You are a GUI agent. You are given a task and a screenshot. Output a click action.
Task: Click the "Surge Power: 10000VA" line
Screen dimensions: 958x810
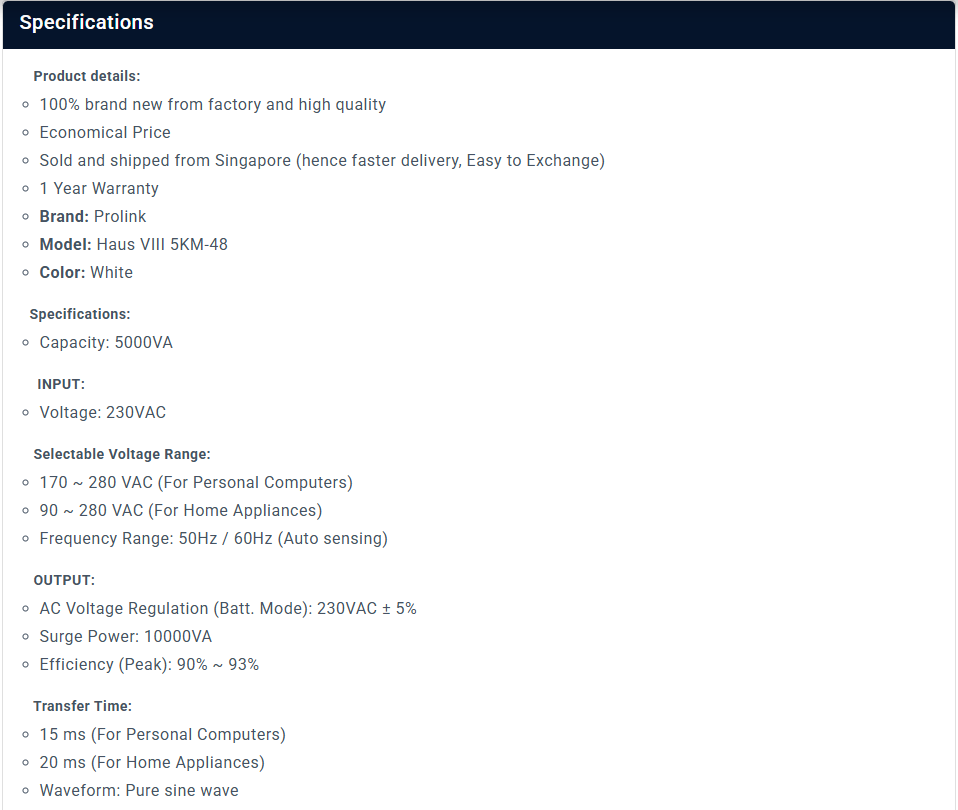point(126,636)
